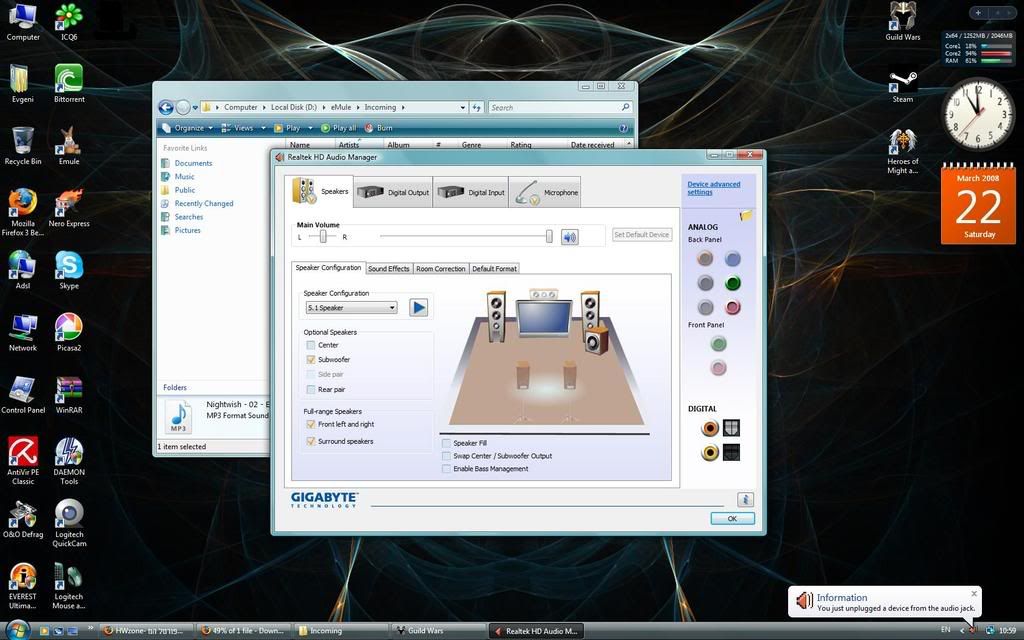Toggle Surround speakers full-range checkbox
Viewport: 1024px width, 640px height.
click(311, 441)
